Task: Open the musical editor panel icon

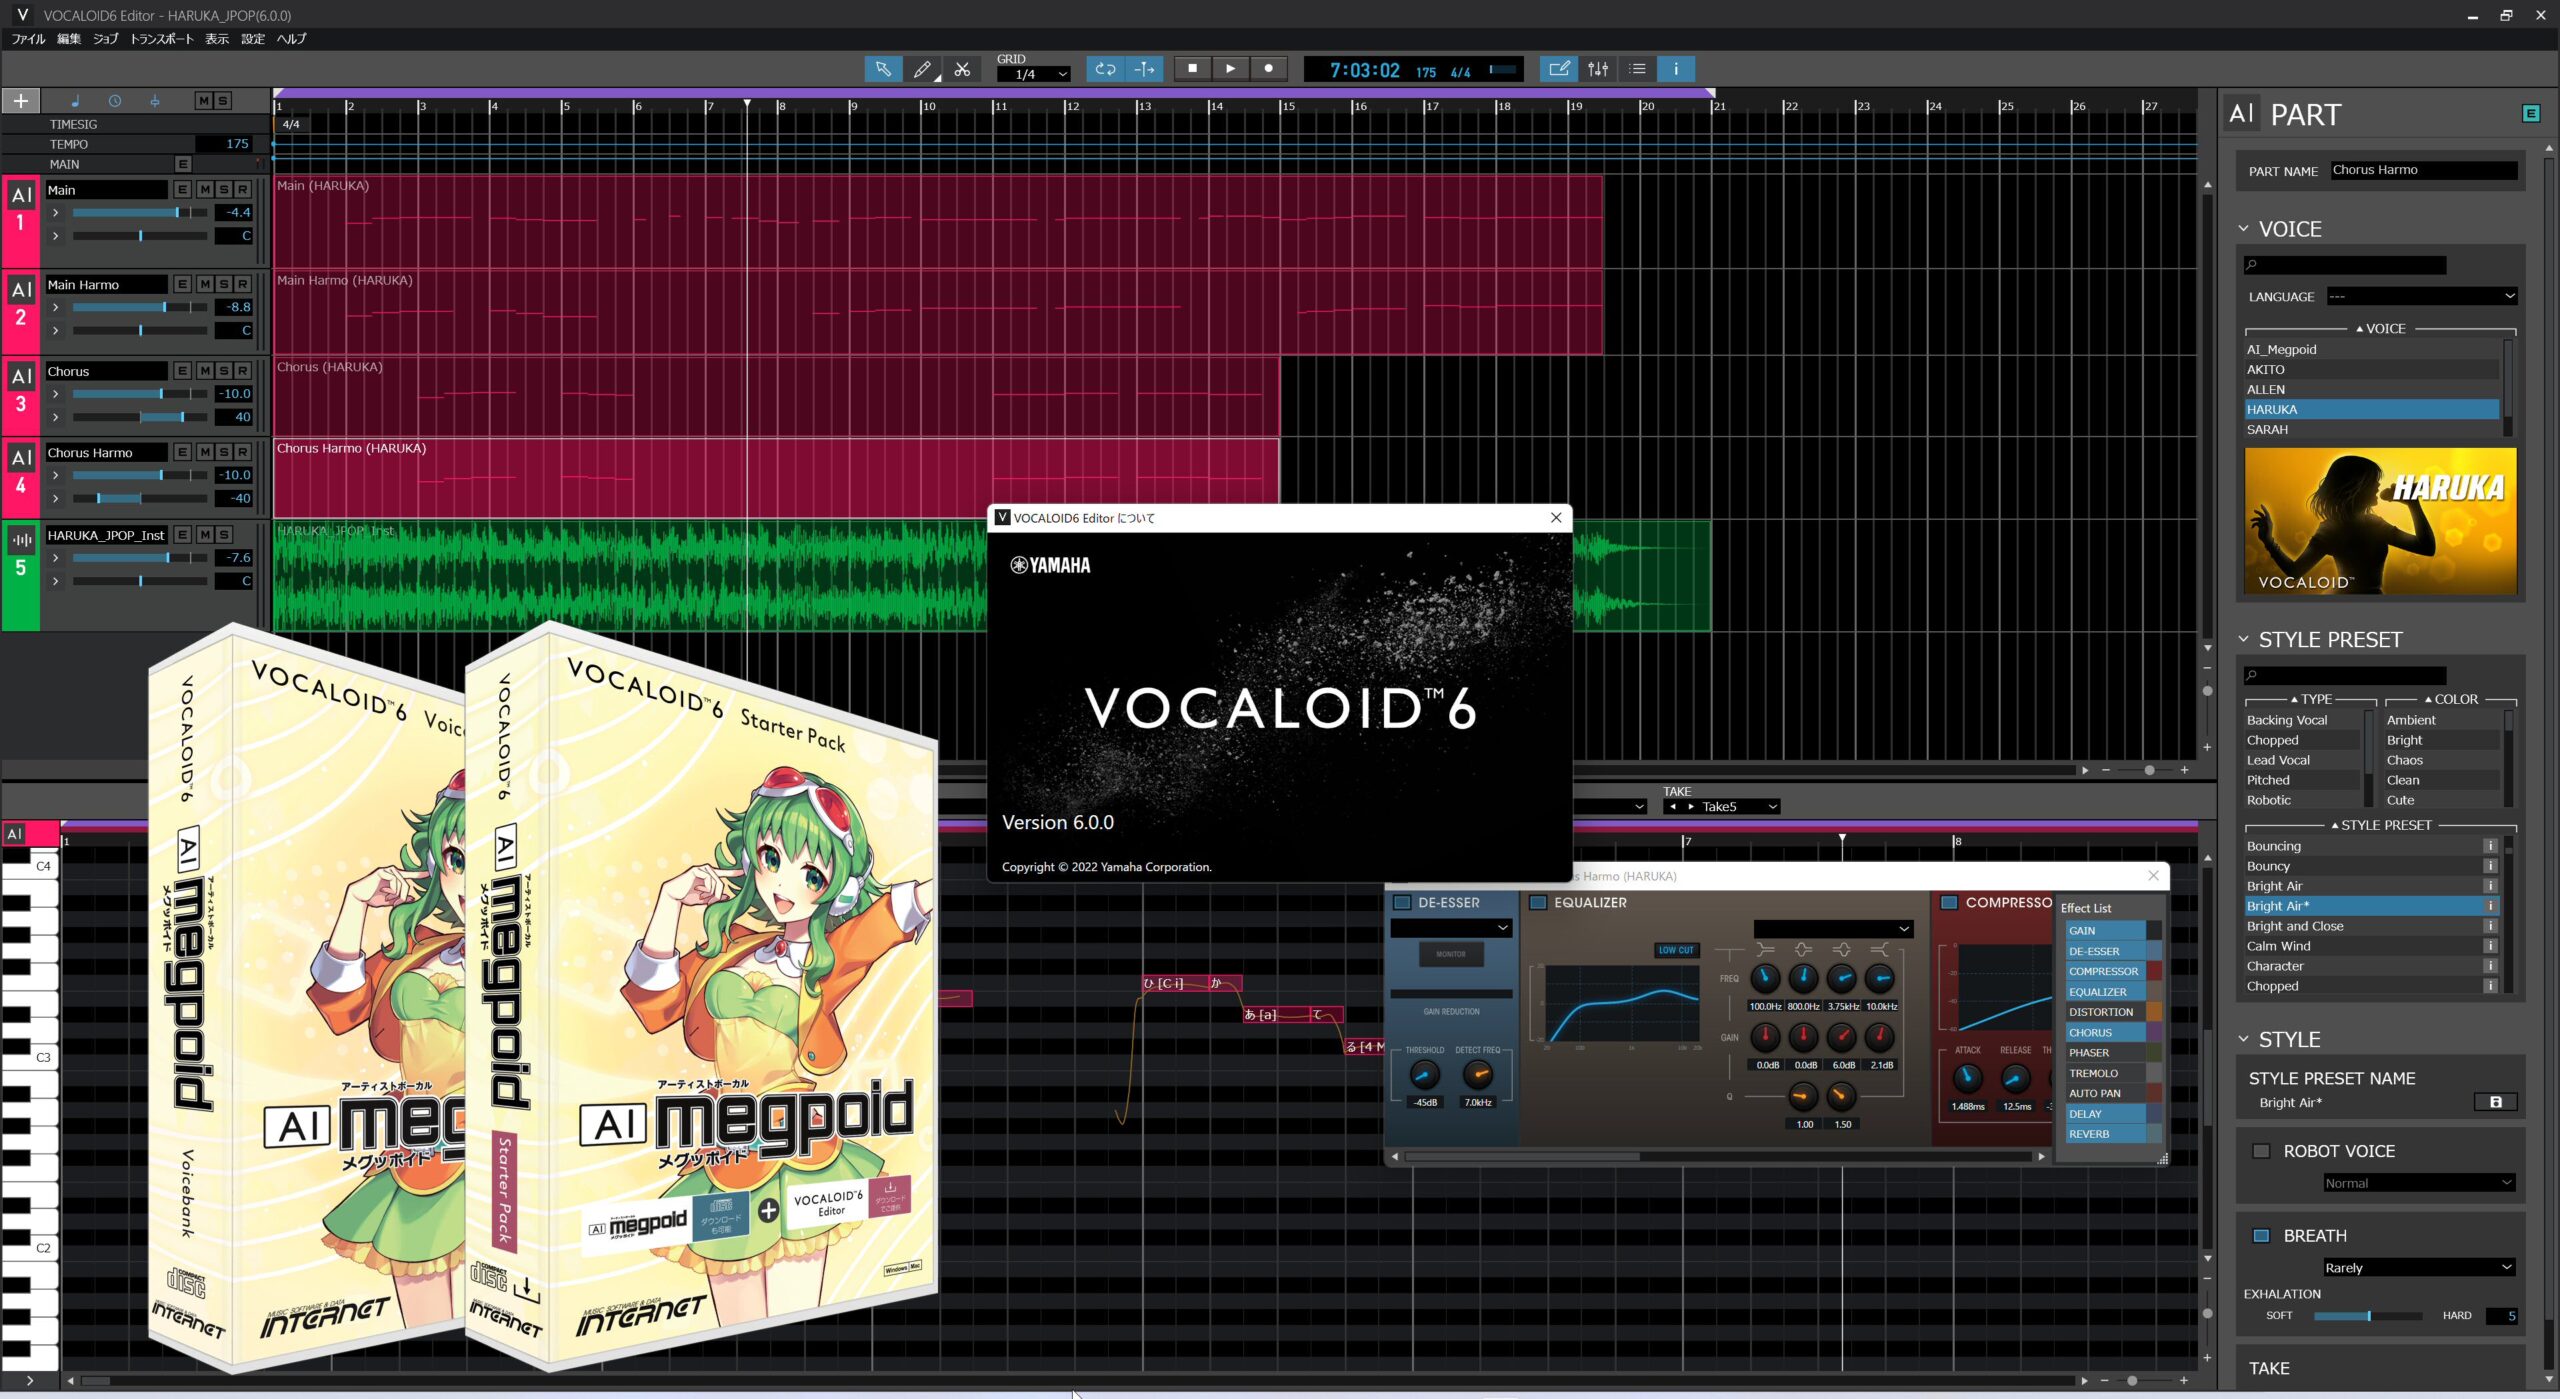Action: point(1558,69)
